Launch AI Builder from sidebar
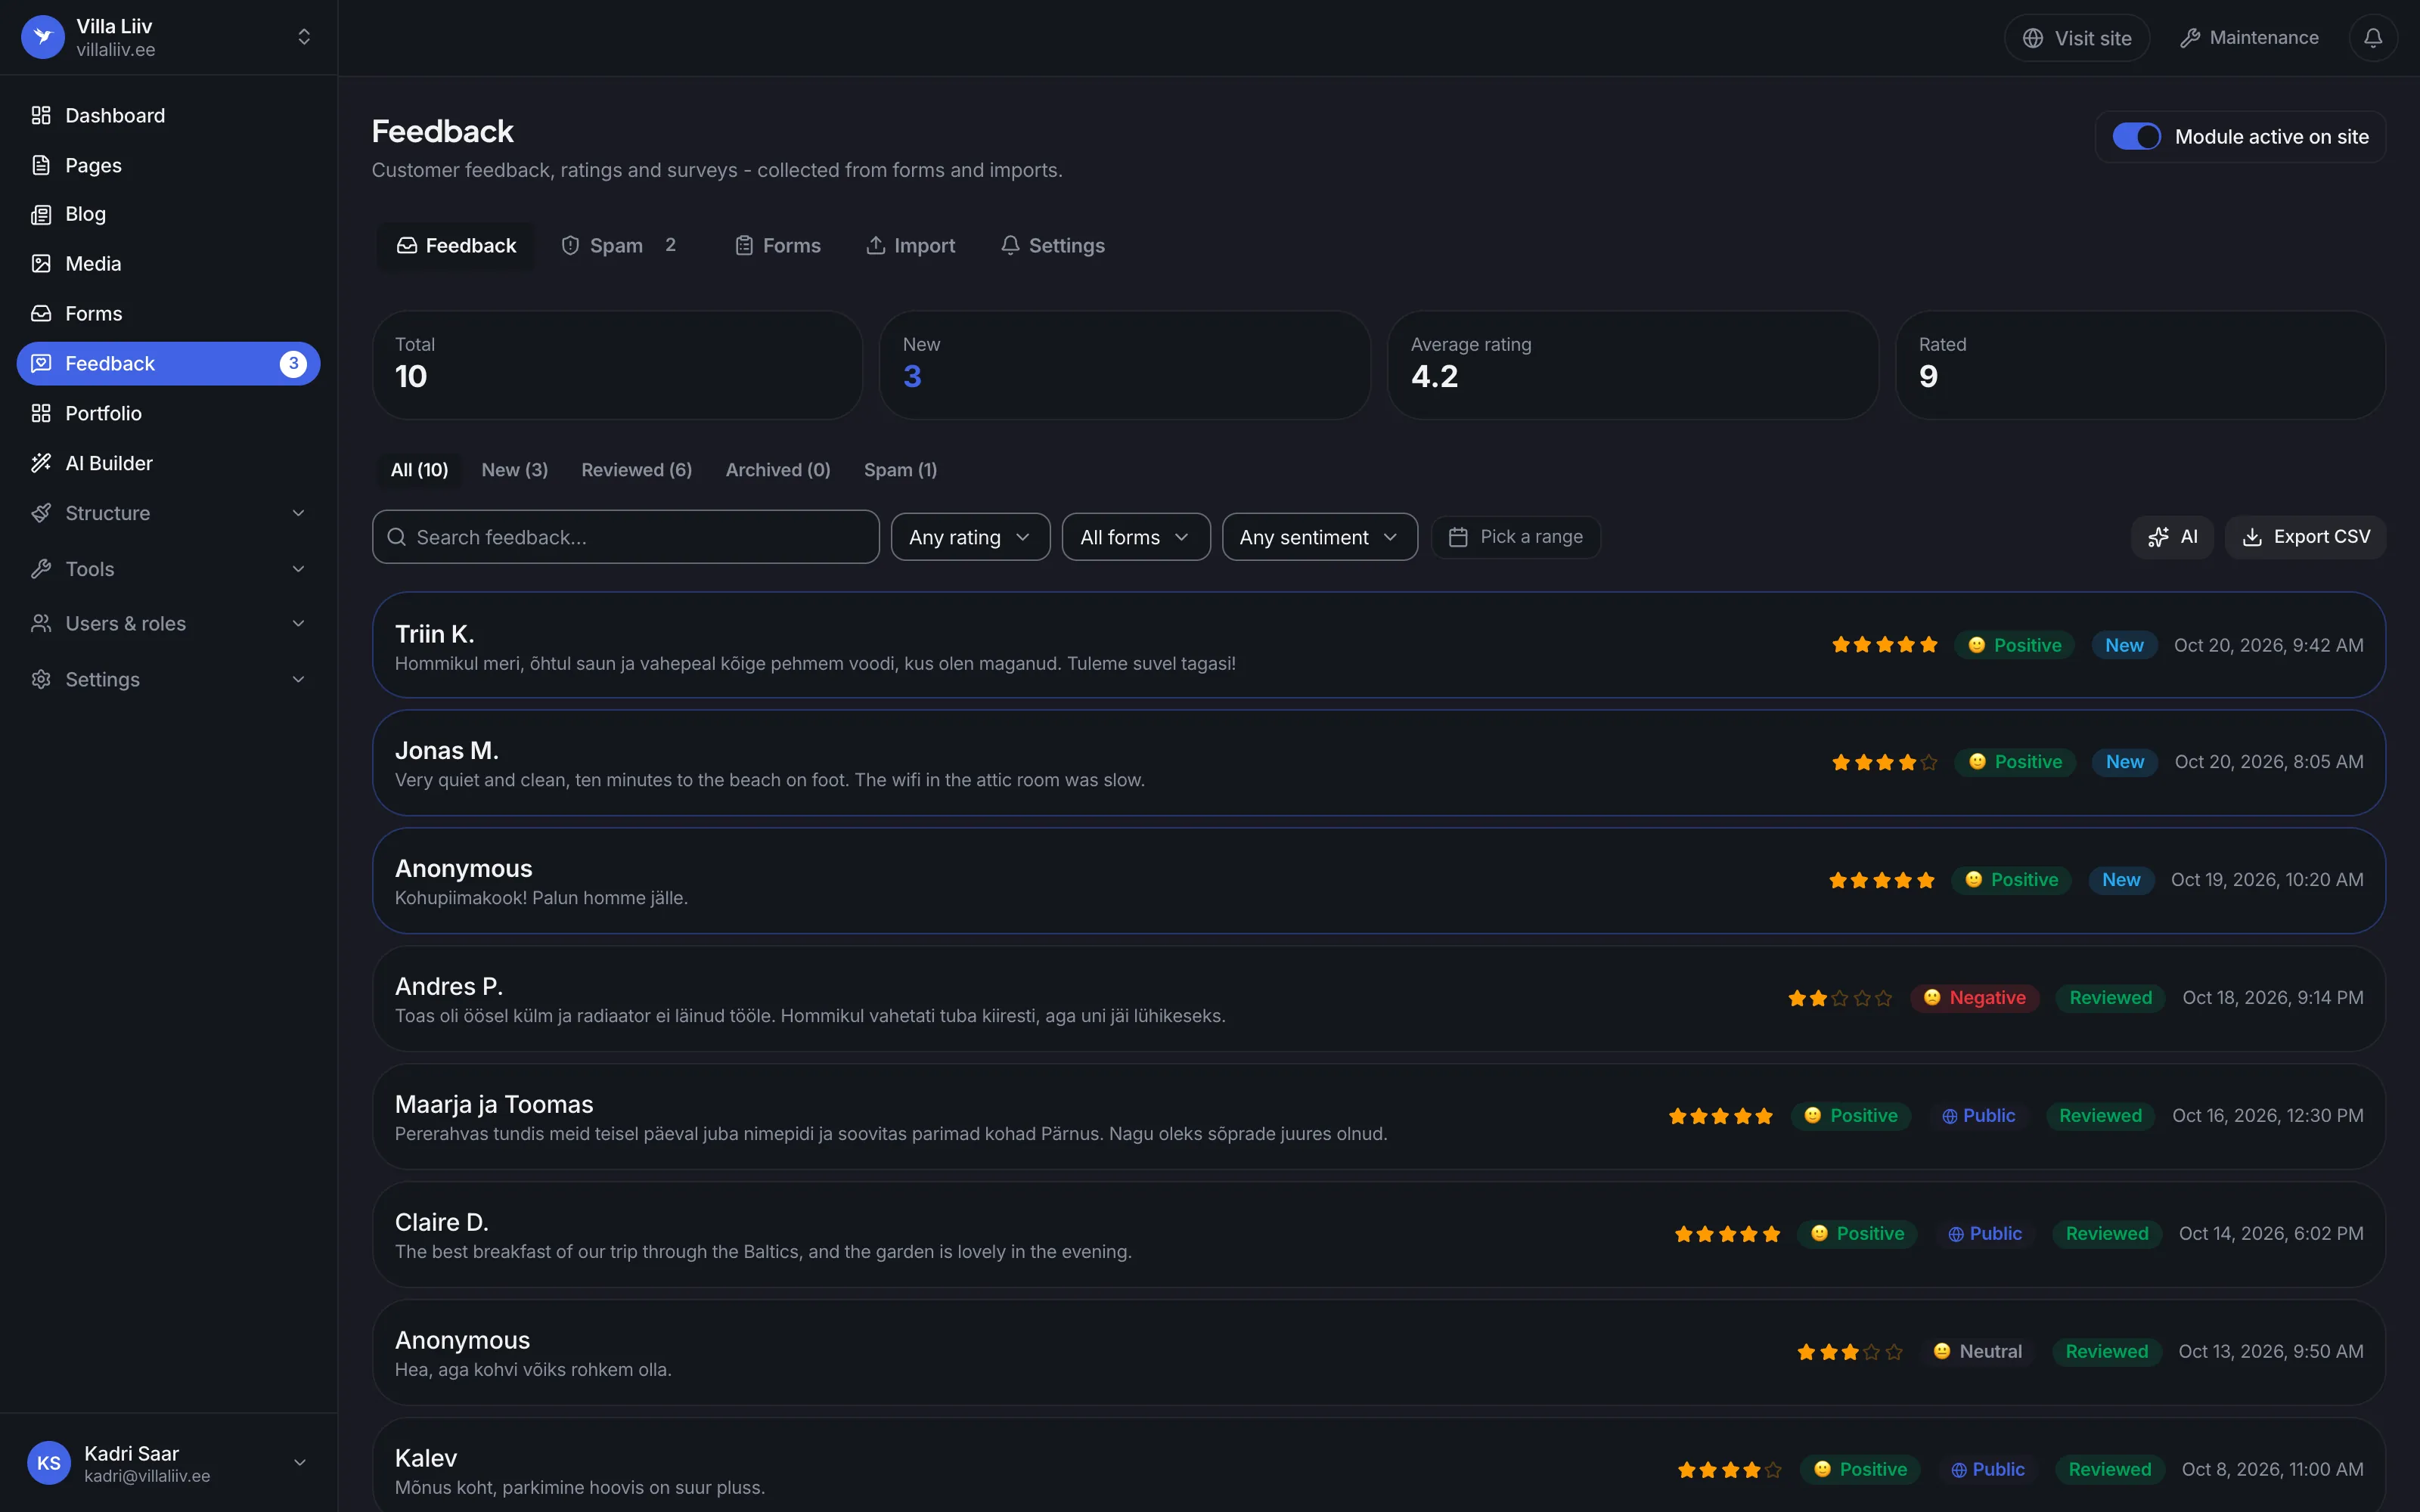2420x1512 pixels. (x=168, y=463)
